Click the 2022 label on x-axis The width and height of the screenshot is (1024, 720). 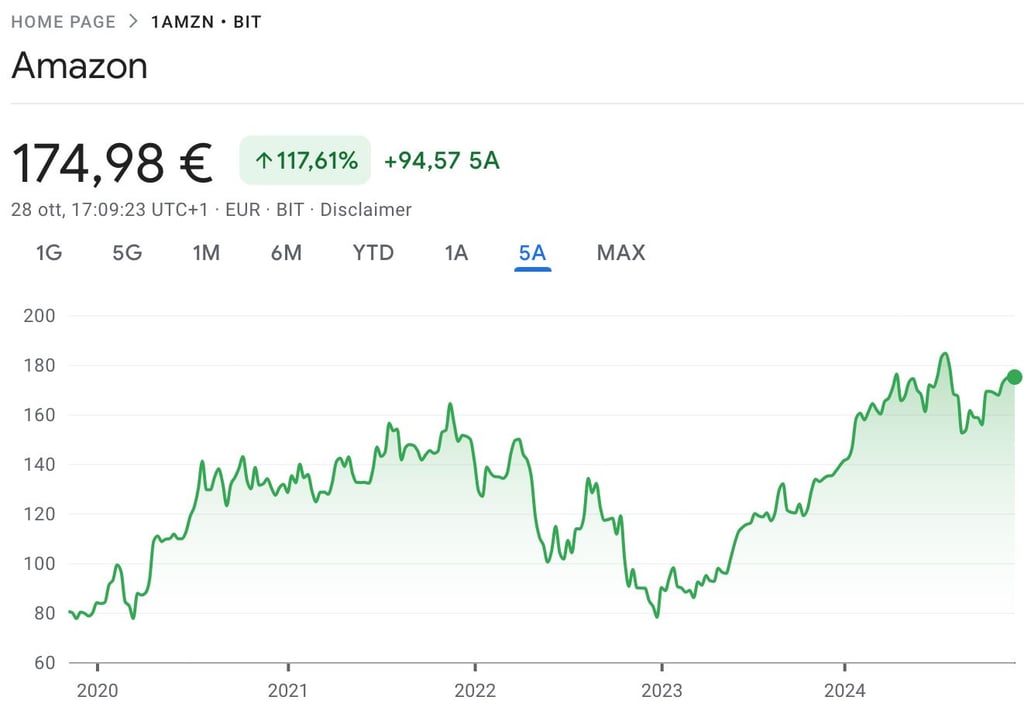(x=475, y=691)
